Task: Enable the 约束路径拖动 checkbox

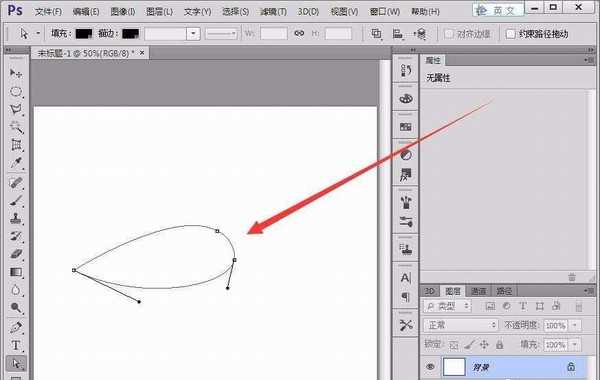Action: pos(510,34)
